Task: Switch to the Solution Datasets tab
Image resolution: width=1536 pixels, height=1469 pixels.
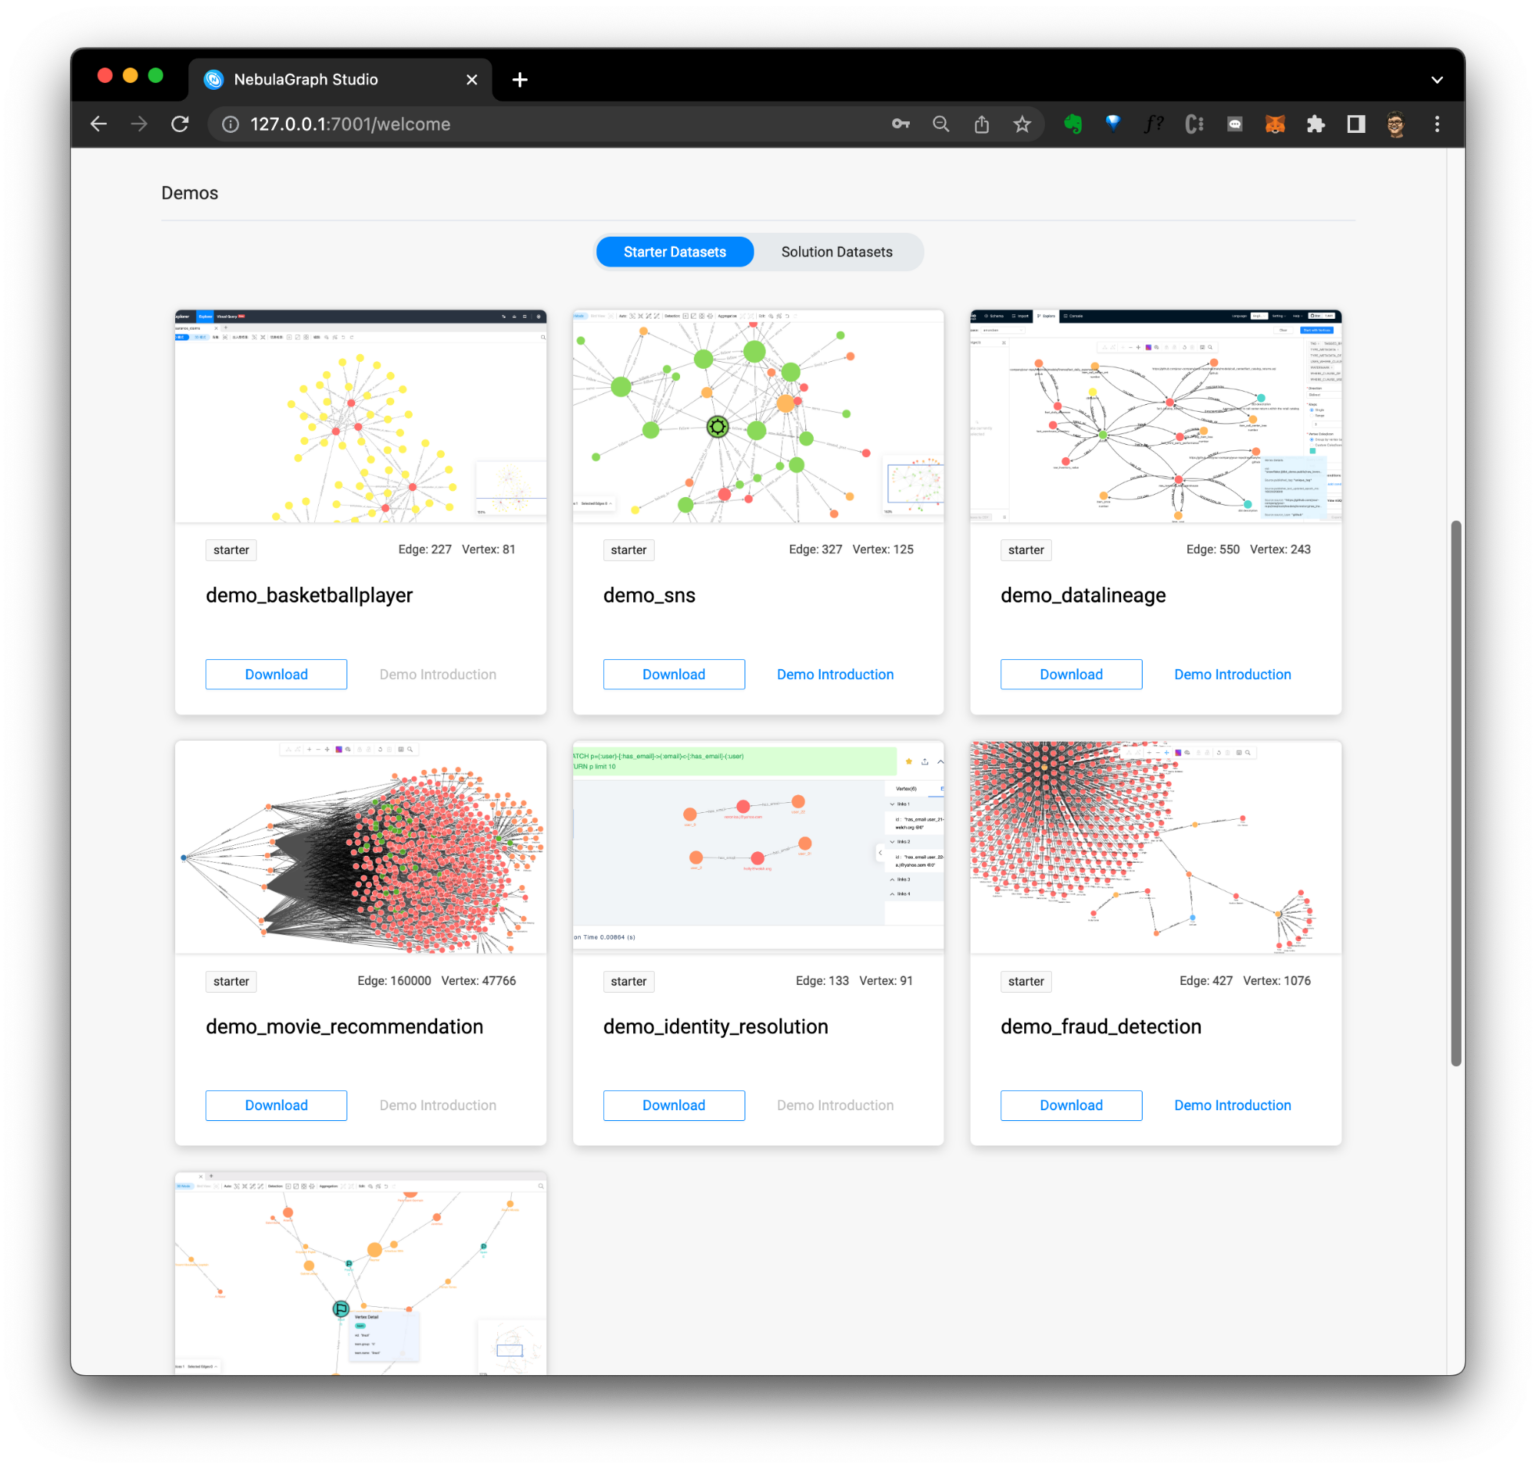Action: point(836,251)
